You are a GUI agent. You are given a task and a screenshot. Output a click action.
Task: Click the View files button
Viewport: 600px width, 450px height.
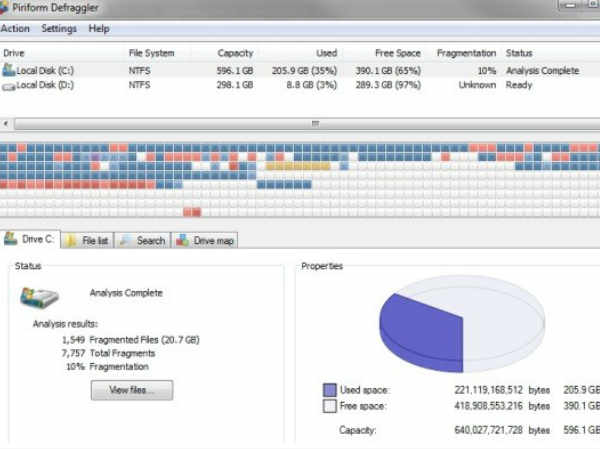coord(132,390)
